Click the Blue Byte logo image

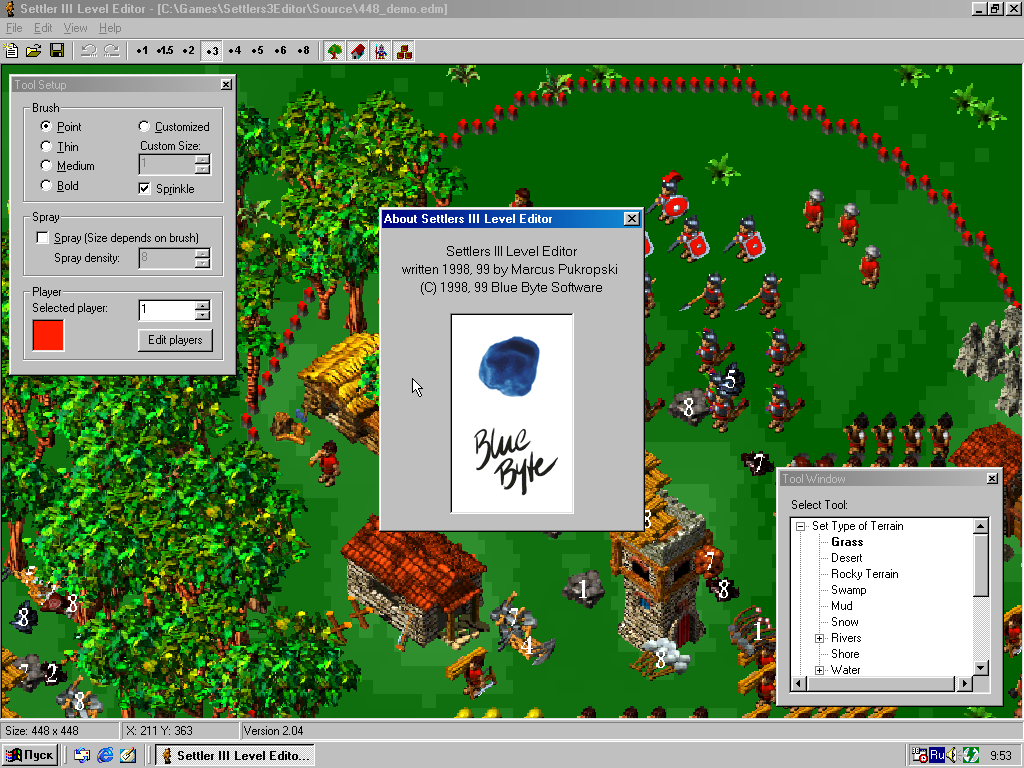click(512, 413)
